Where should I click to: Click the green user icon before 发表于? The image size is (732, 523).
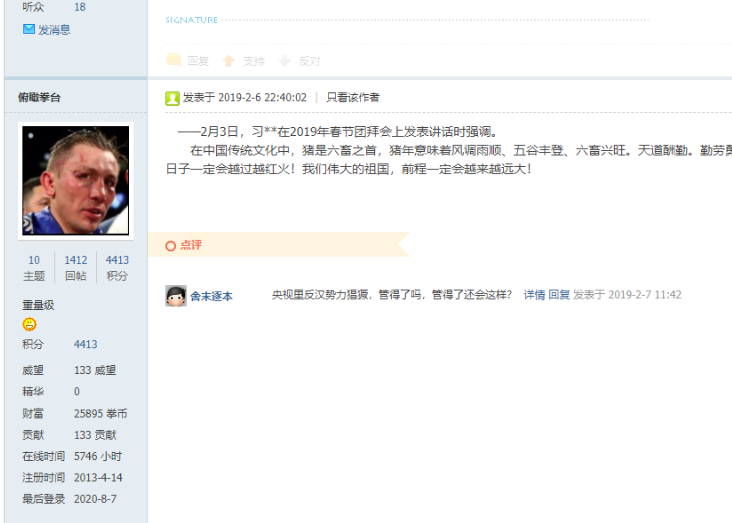[x=172, y=99]
